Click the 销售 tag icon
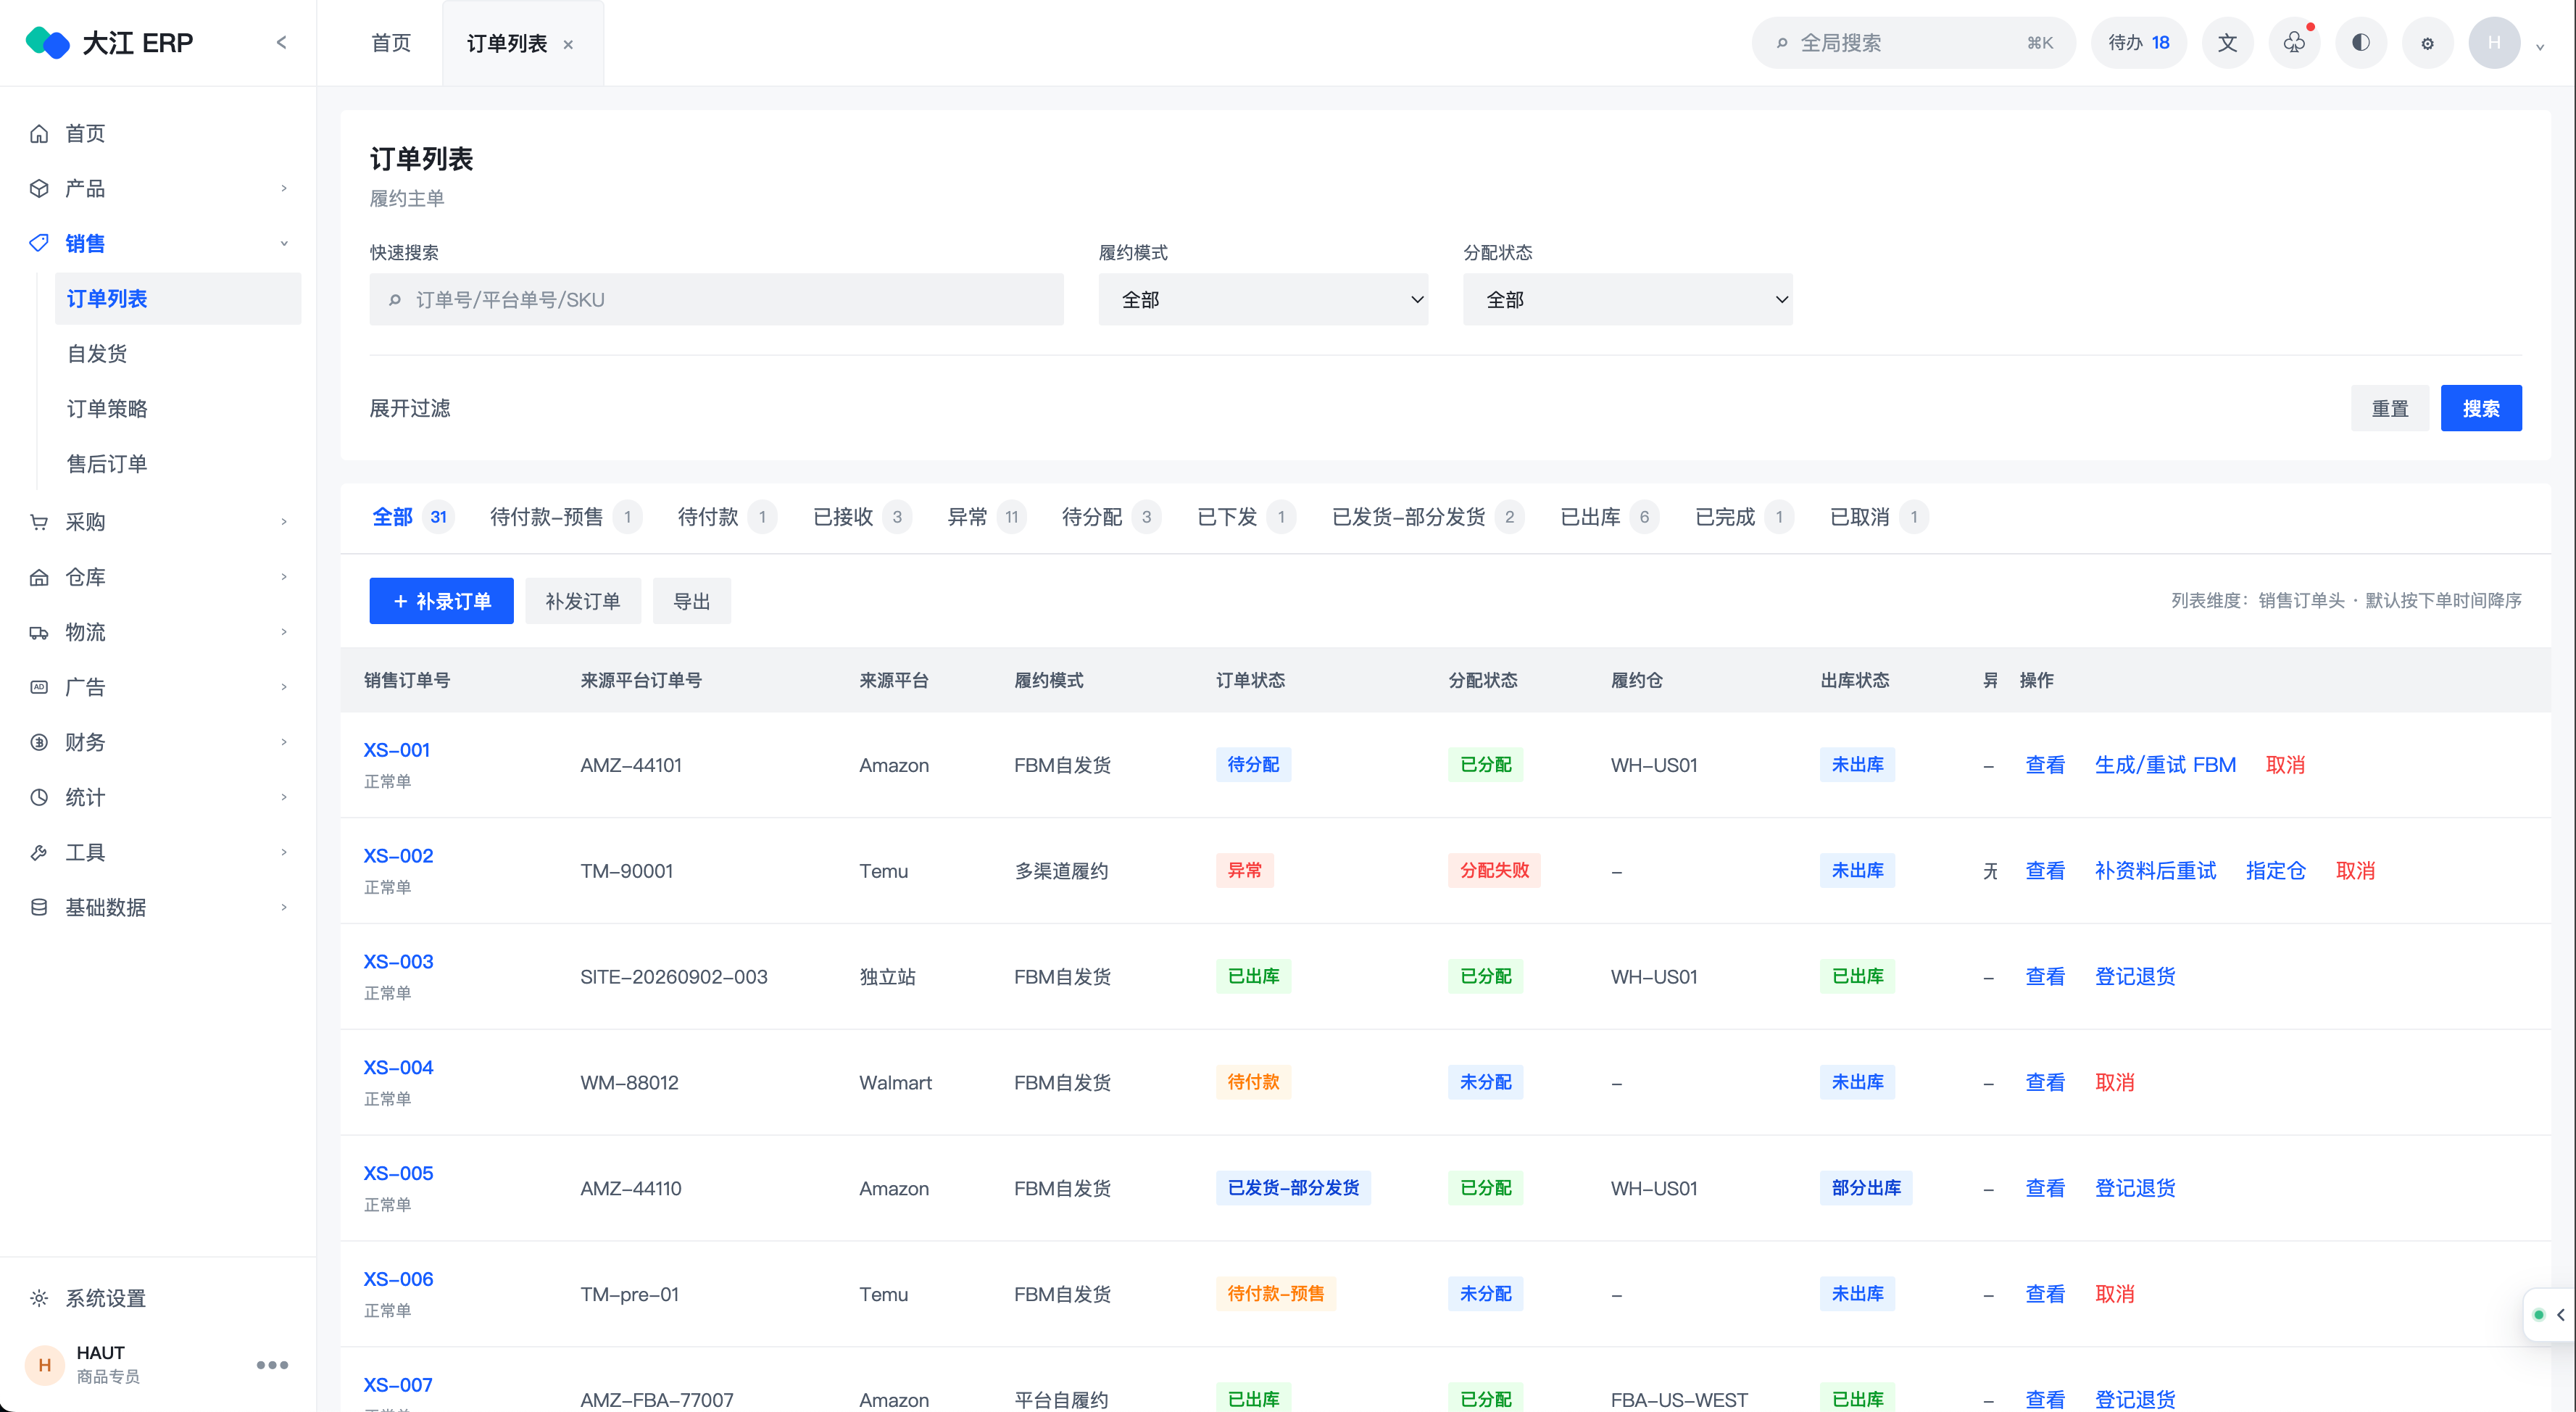Screen dimensions: 2576x1412 pyautogui.click(x=39, y=243)
